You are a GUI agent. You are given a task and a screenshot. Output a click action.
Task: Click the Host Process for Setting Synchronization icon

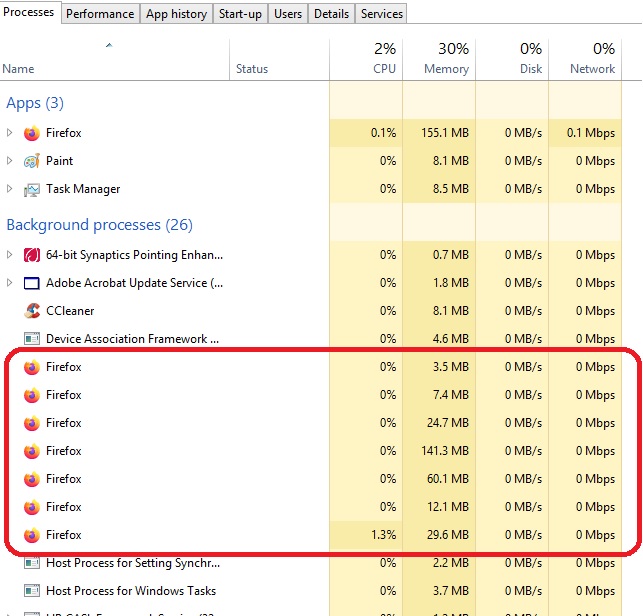pyautogui.click(x=32, y=563)
